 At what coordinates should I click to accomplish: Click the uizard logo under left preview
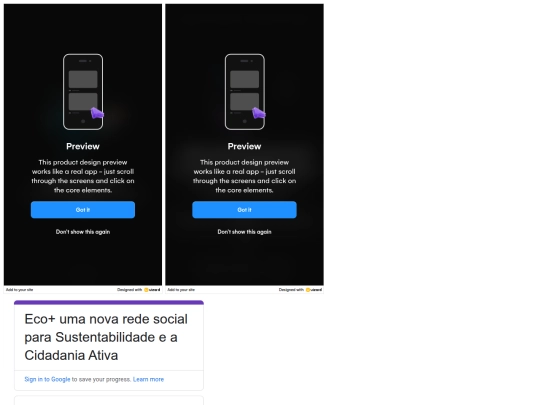pos(152,290)
